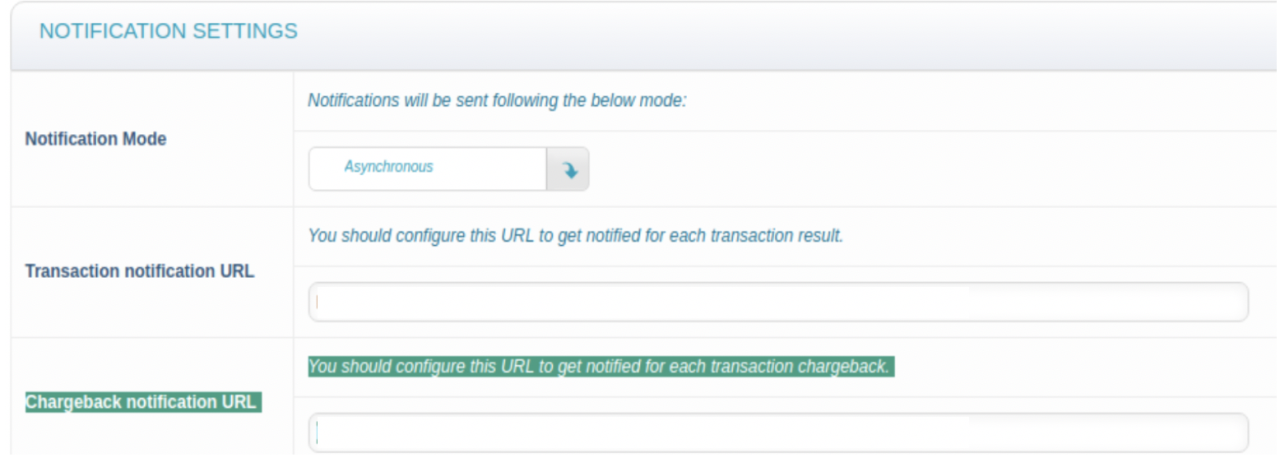This screenshot has width=1280, height=462.
Task: Click the arrow icon beside Asynchronous
Action: click(568, 169)
